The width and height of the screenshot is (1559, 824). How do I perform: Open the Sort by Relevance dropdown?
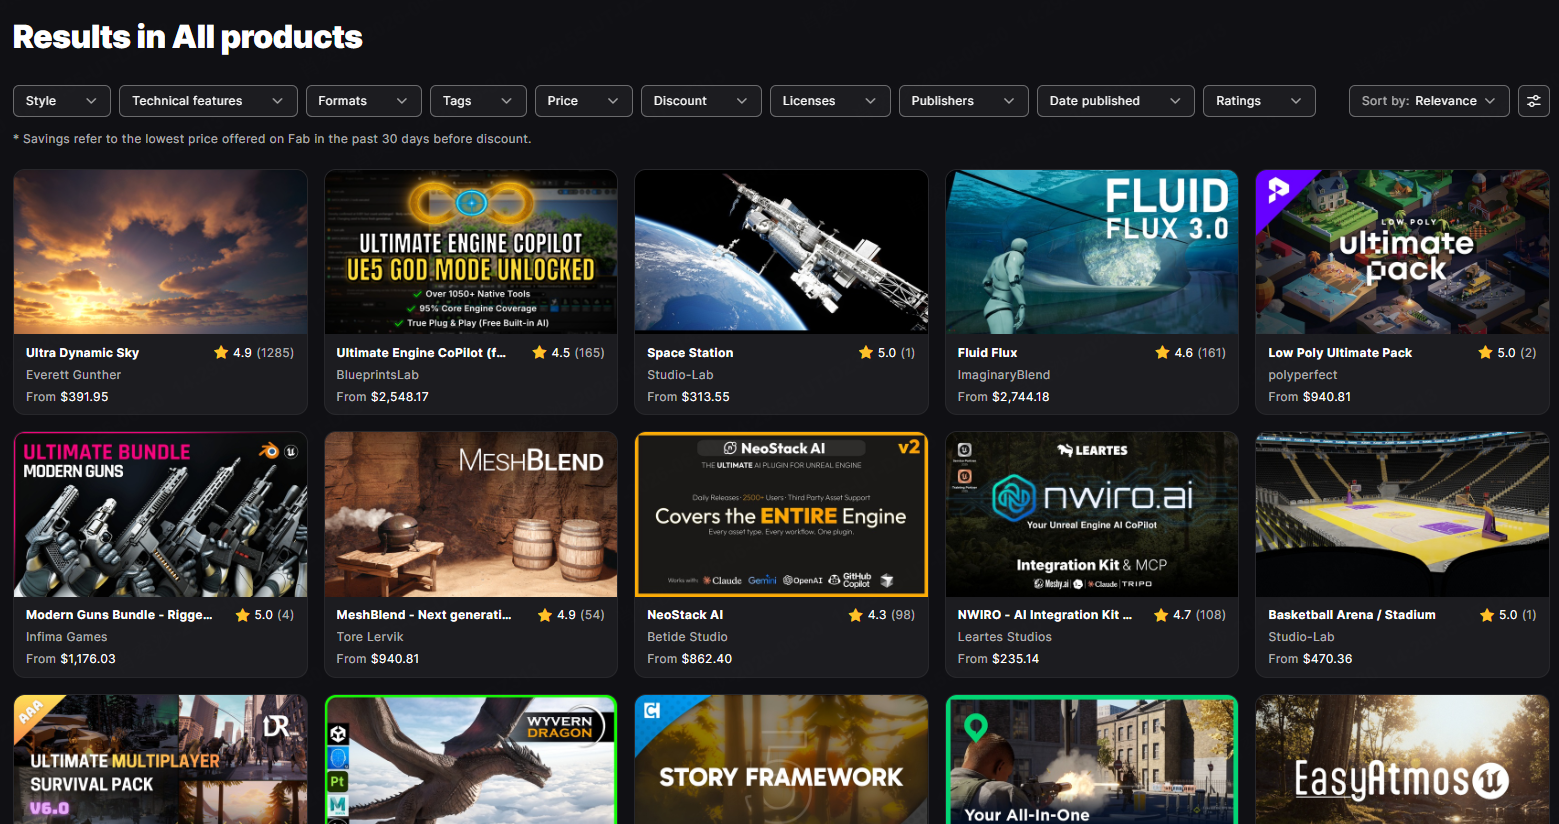pos(1429,101)
